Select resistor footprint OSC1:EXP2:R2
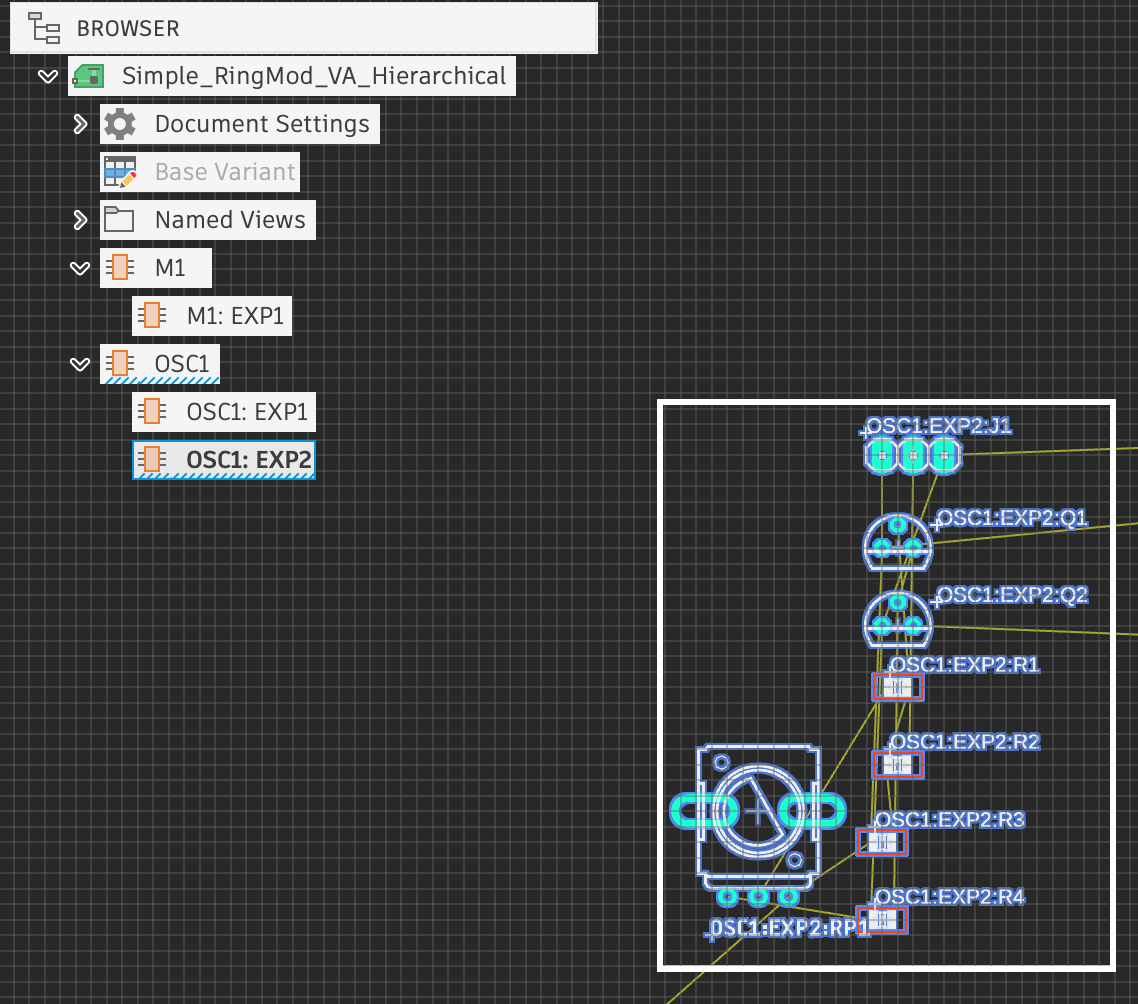This screenshot has width=1138, height=1004. (898, 764)
